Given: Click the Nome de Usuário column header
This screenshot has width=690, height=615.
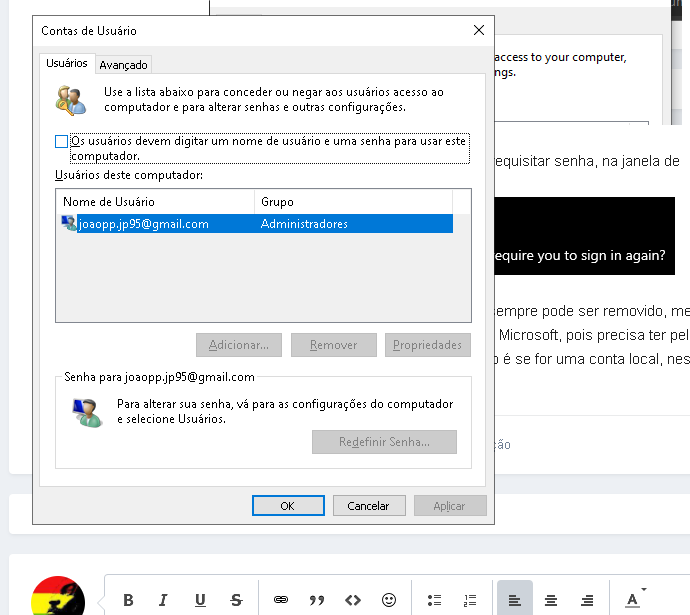Looking at the screenshot, I should [155, 202].
